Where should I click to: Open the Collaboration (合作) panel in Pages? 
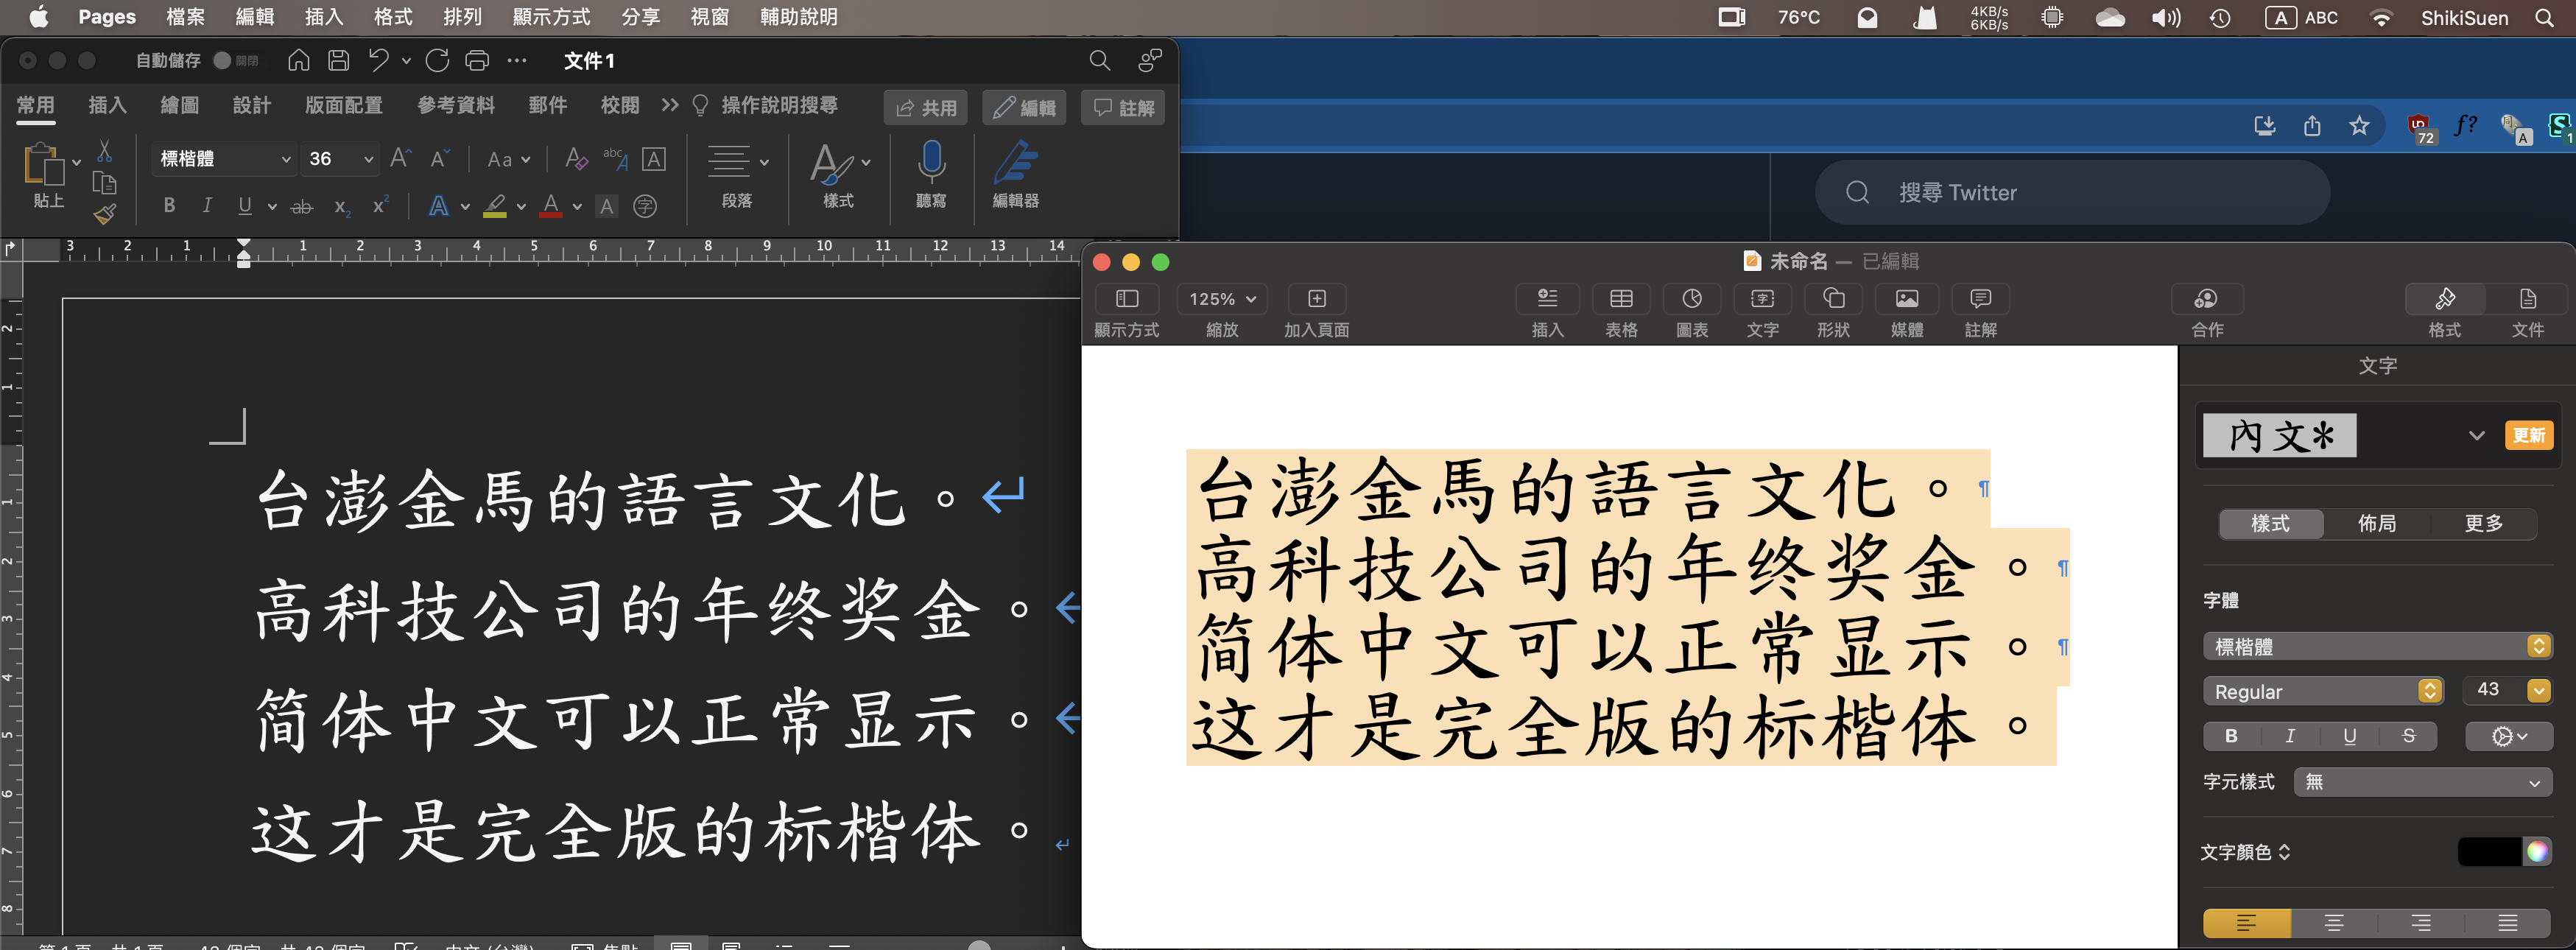tap(2206, 299)
